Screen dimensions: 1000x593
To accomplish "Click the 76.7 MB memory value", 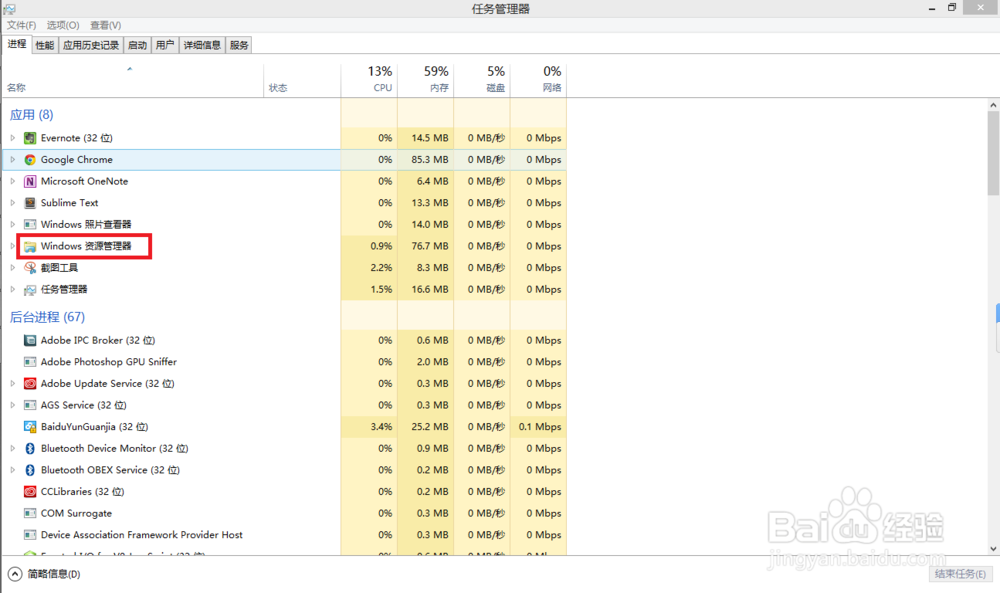I will (430, 246).
